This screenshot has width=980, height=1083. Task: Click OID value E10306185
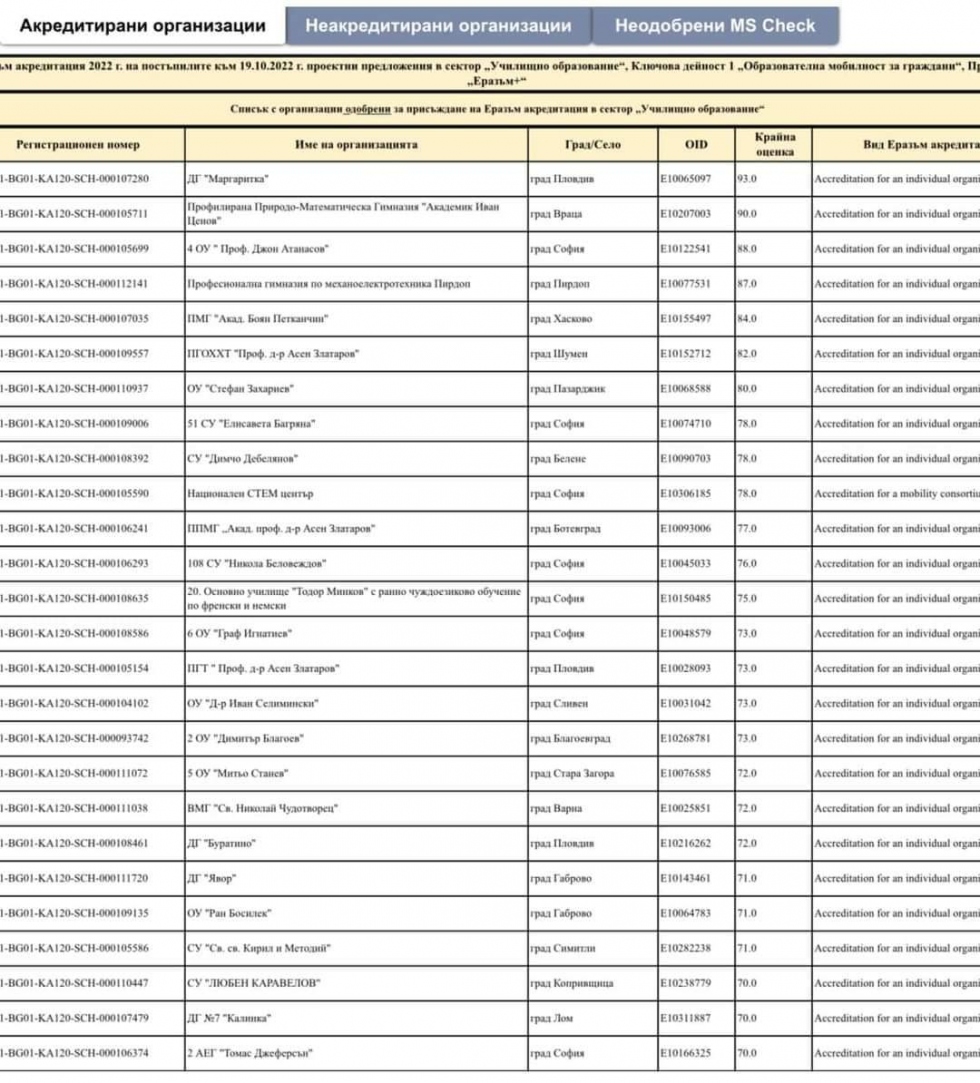pyautogui.click(x=686, y=494)
